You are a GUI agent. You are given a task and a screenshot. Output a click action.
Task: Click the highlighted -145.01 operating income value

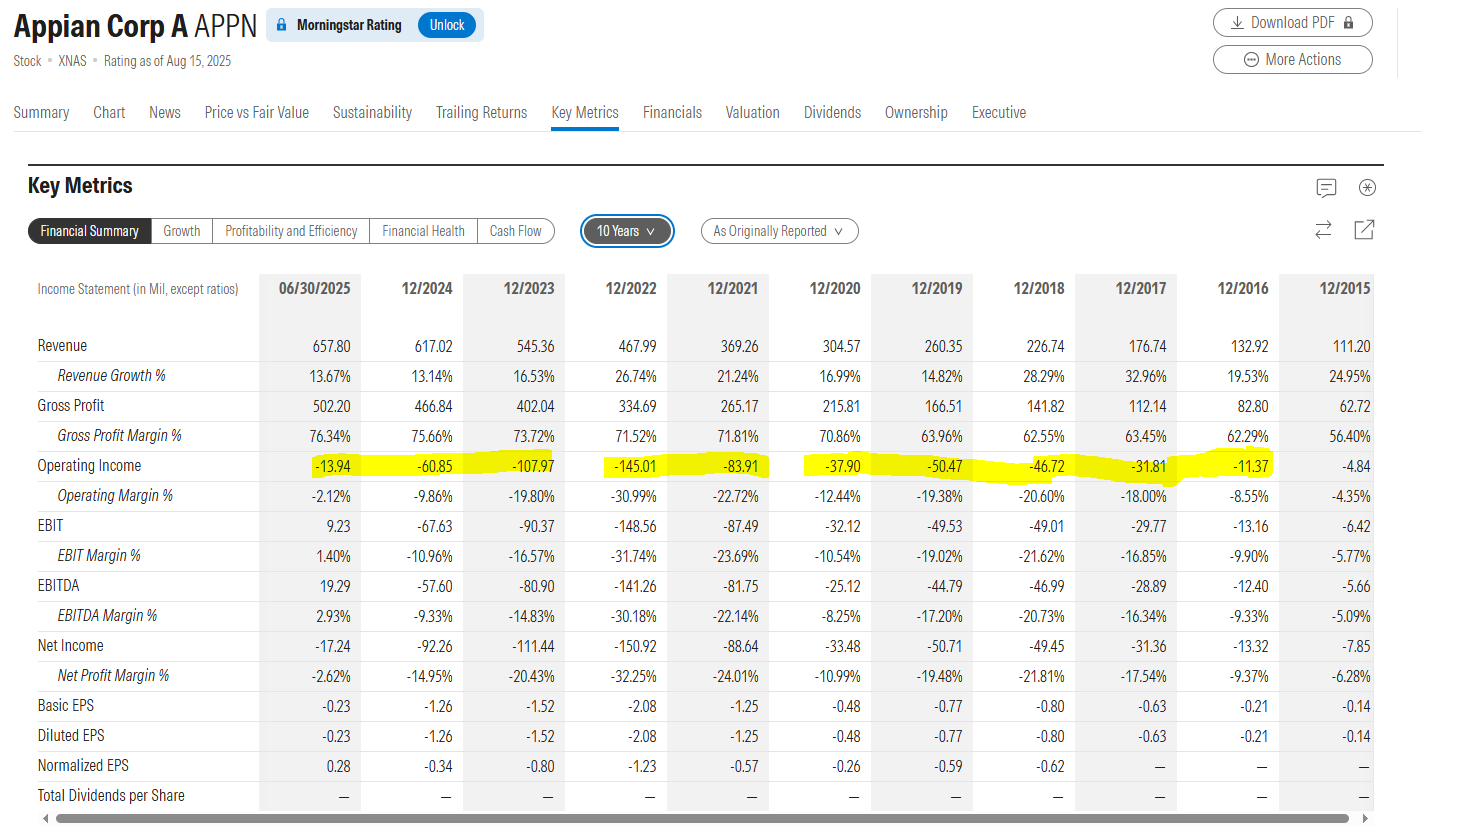coord(635,466)
